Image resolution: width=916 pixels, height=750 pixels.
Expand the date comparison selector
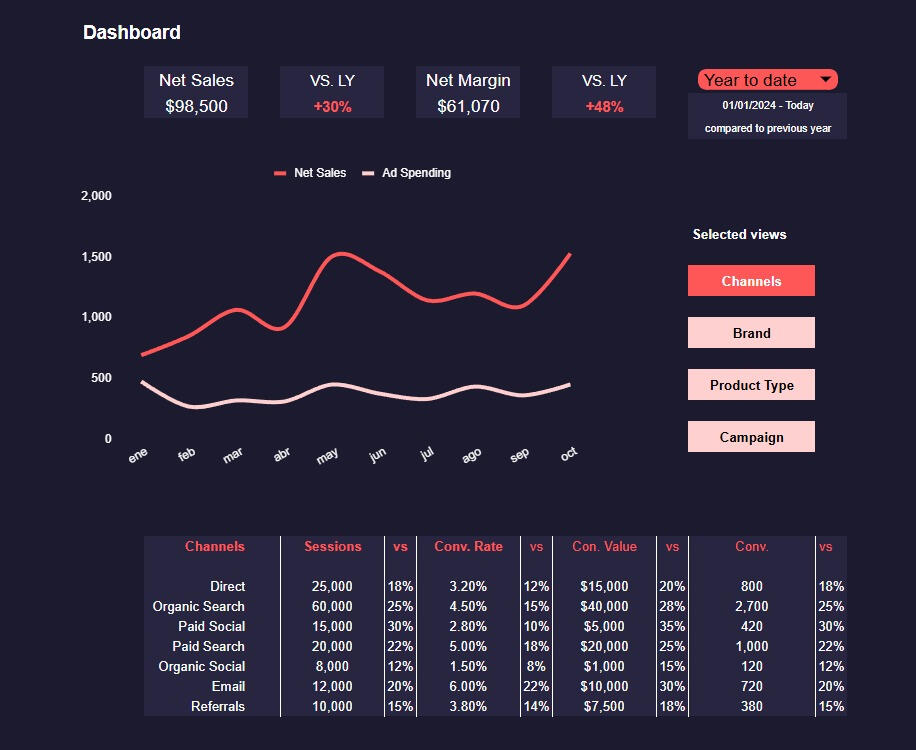[x=766, y=79]
